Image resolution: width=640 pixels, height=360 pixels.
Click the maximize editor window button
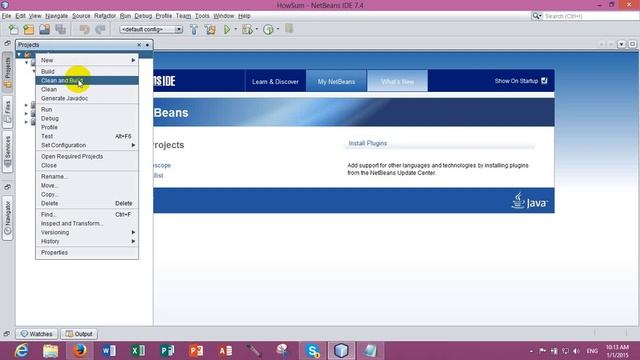[x=632, y=44]
